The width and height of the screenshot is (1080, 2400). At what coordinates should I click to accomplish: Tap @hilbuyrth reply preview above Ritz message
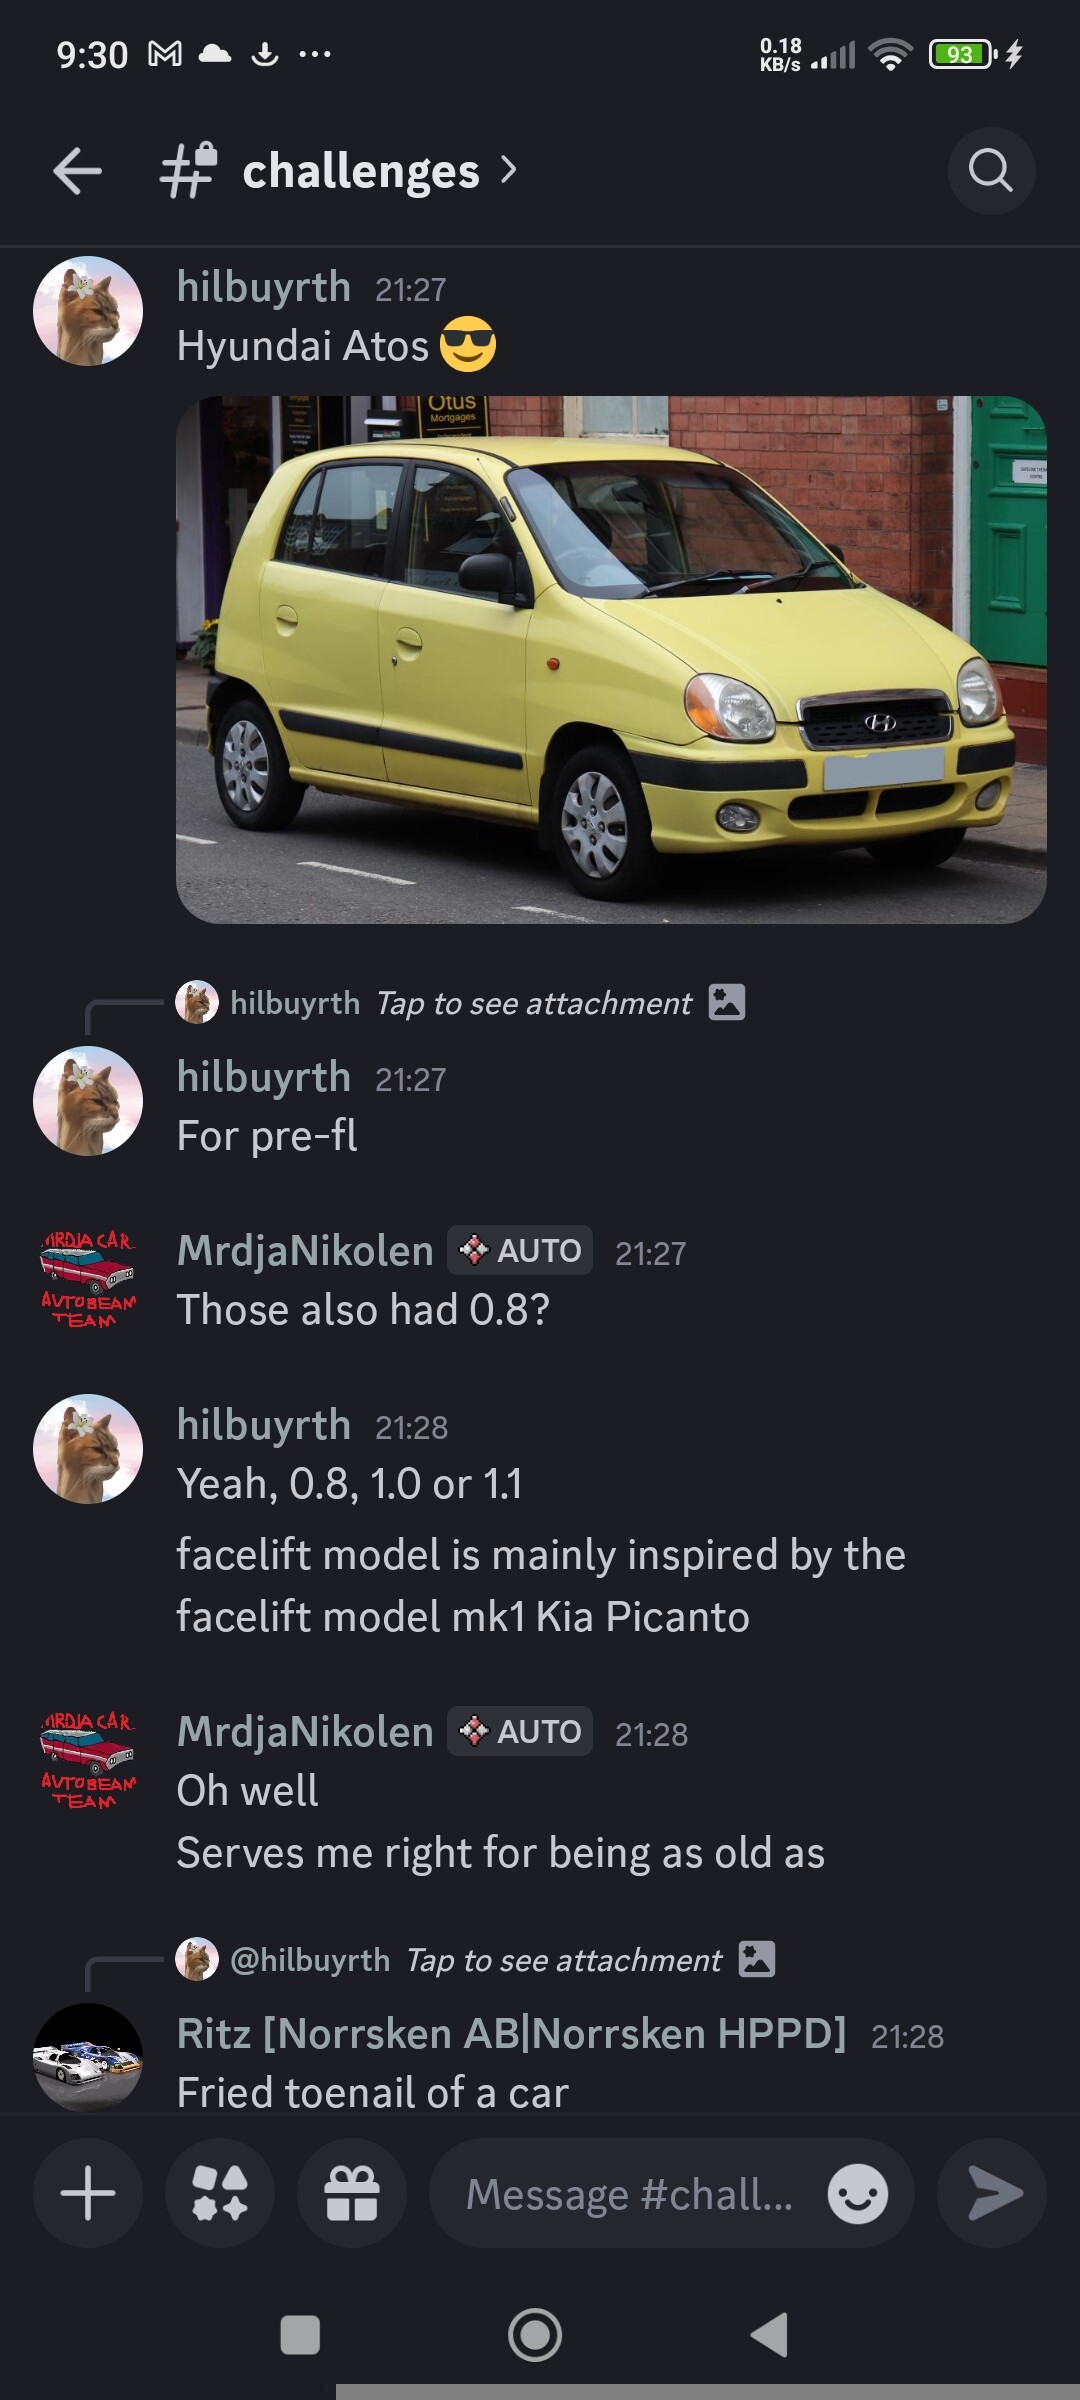476,1960
